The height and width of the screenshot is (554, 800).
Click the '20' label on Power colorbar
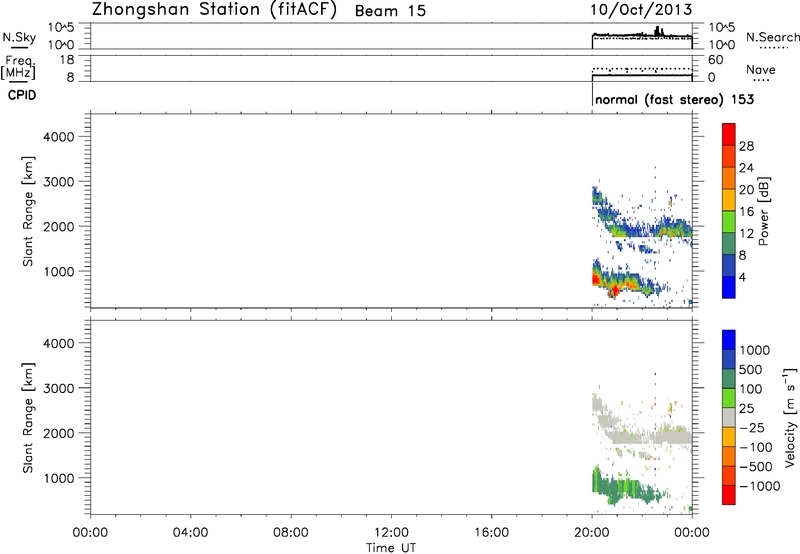[x=746, y=190]
